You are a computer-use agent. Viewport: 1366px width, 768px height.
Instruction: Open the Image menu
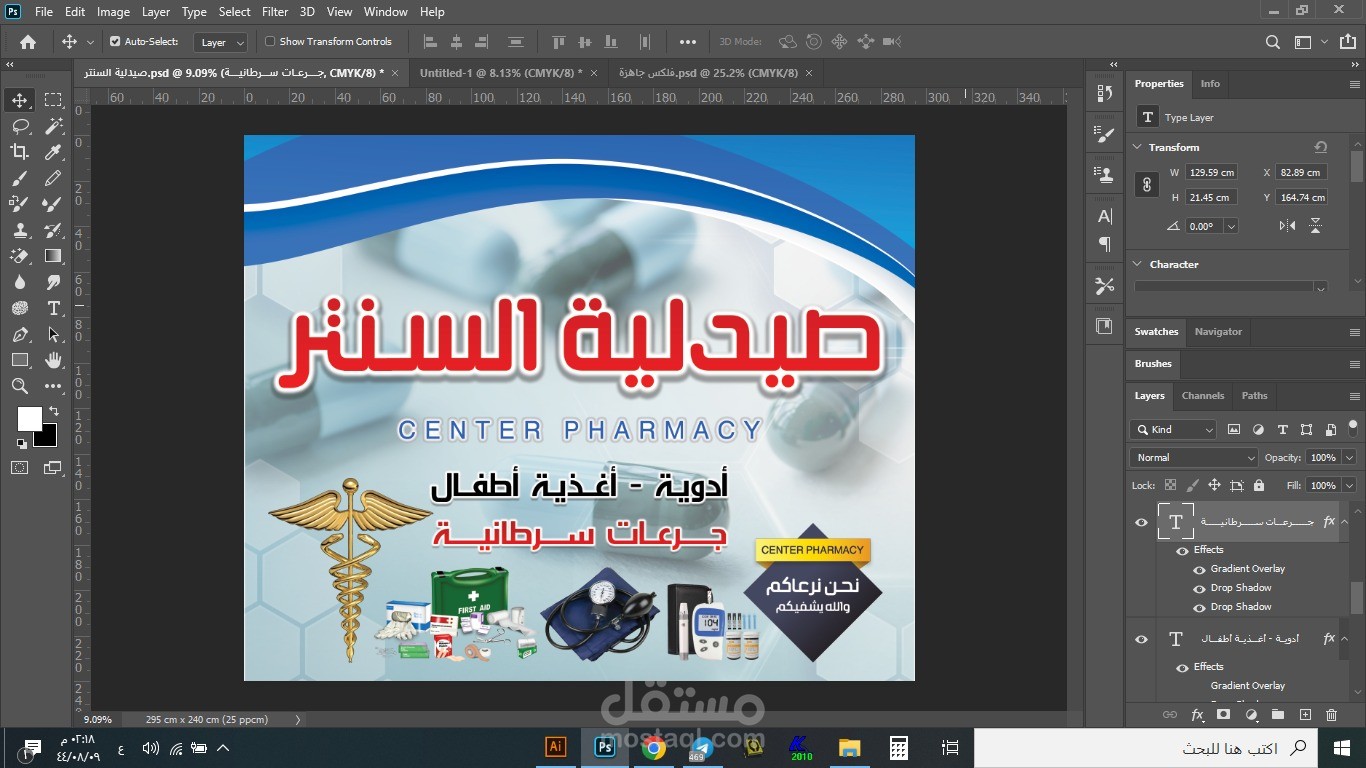click(x=113, y=12)
